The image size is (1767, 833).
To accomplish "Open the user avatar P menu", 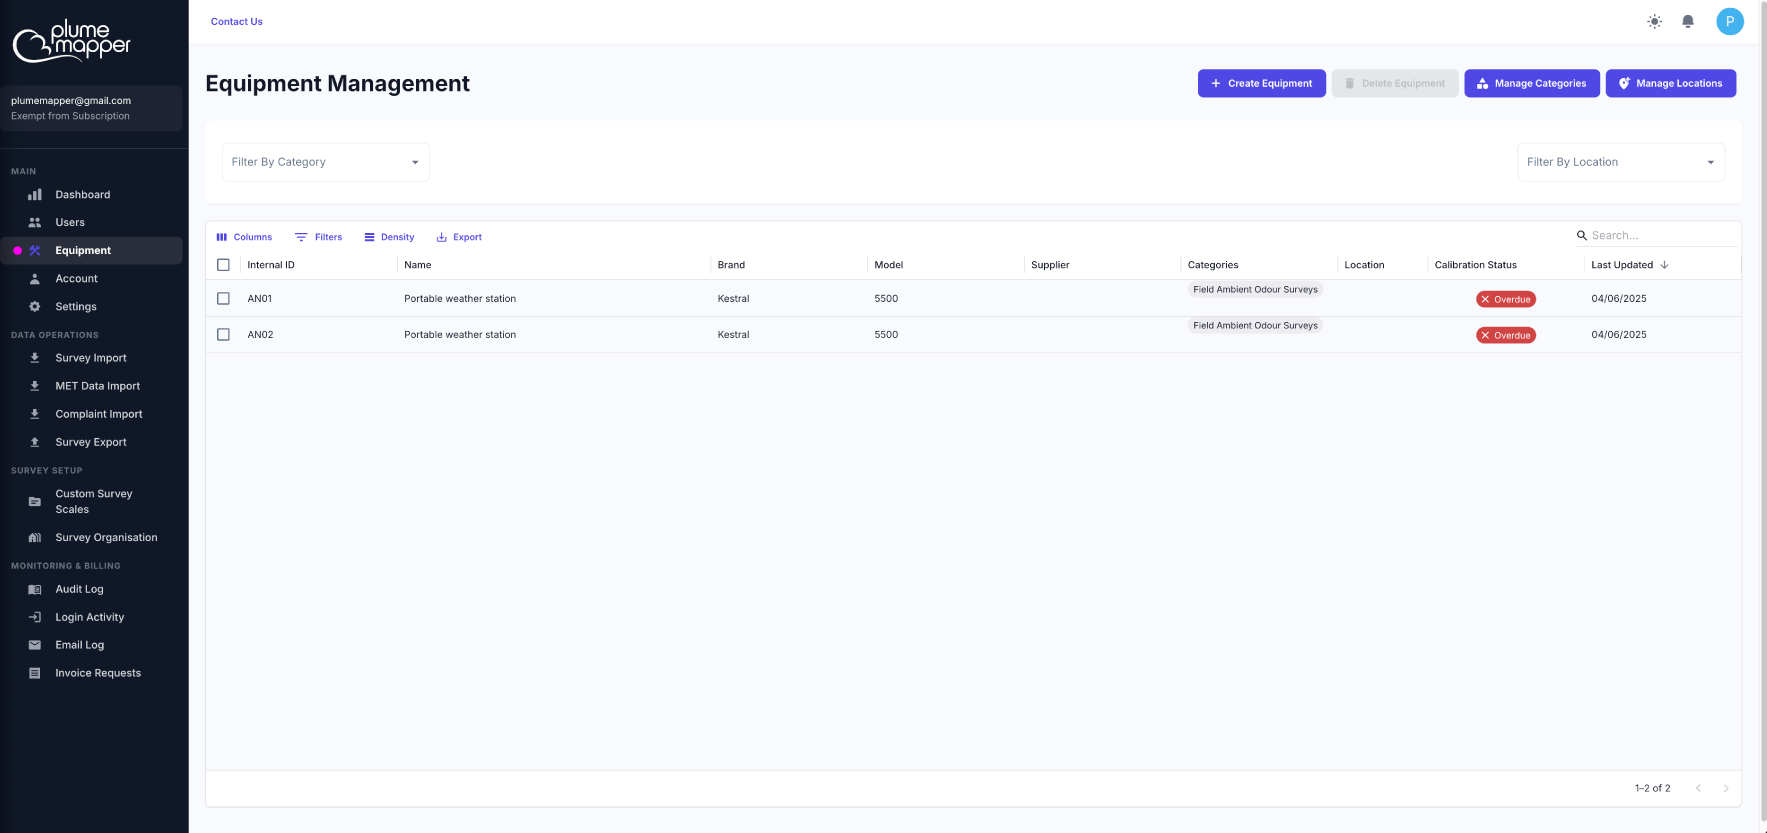I will point(1730,21).
